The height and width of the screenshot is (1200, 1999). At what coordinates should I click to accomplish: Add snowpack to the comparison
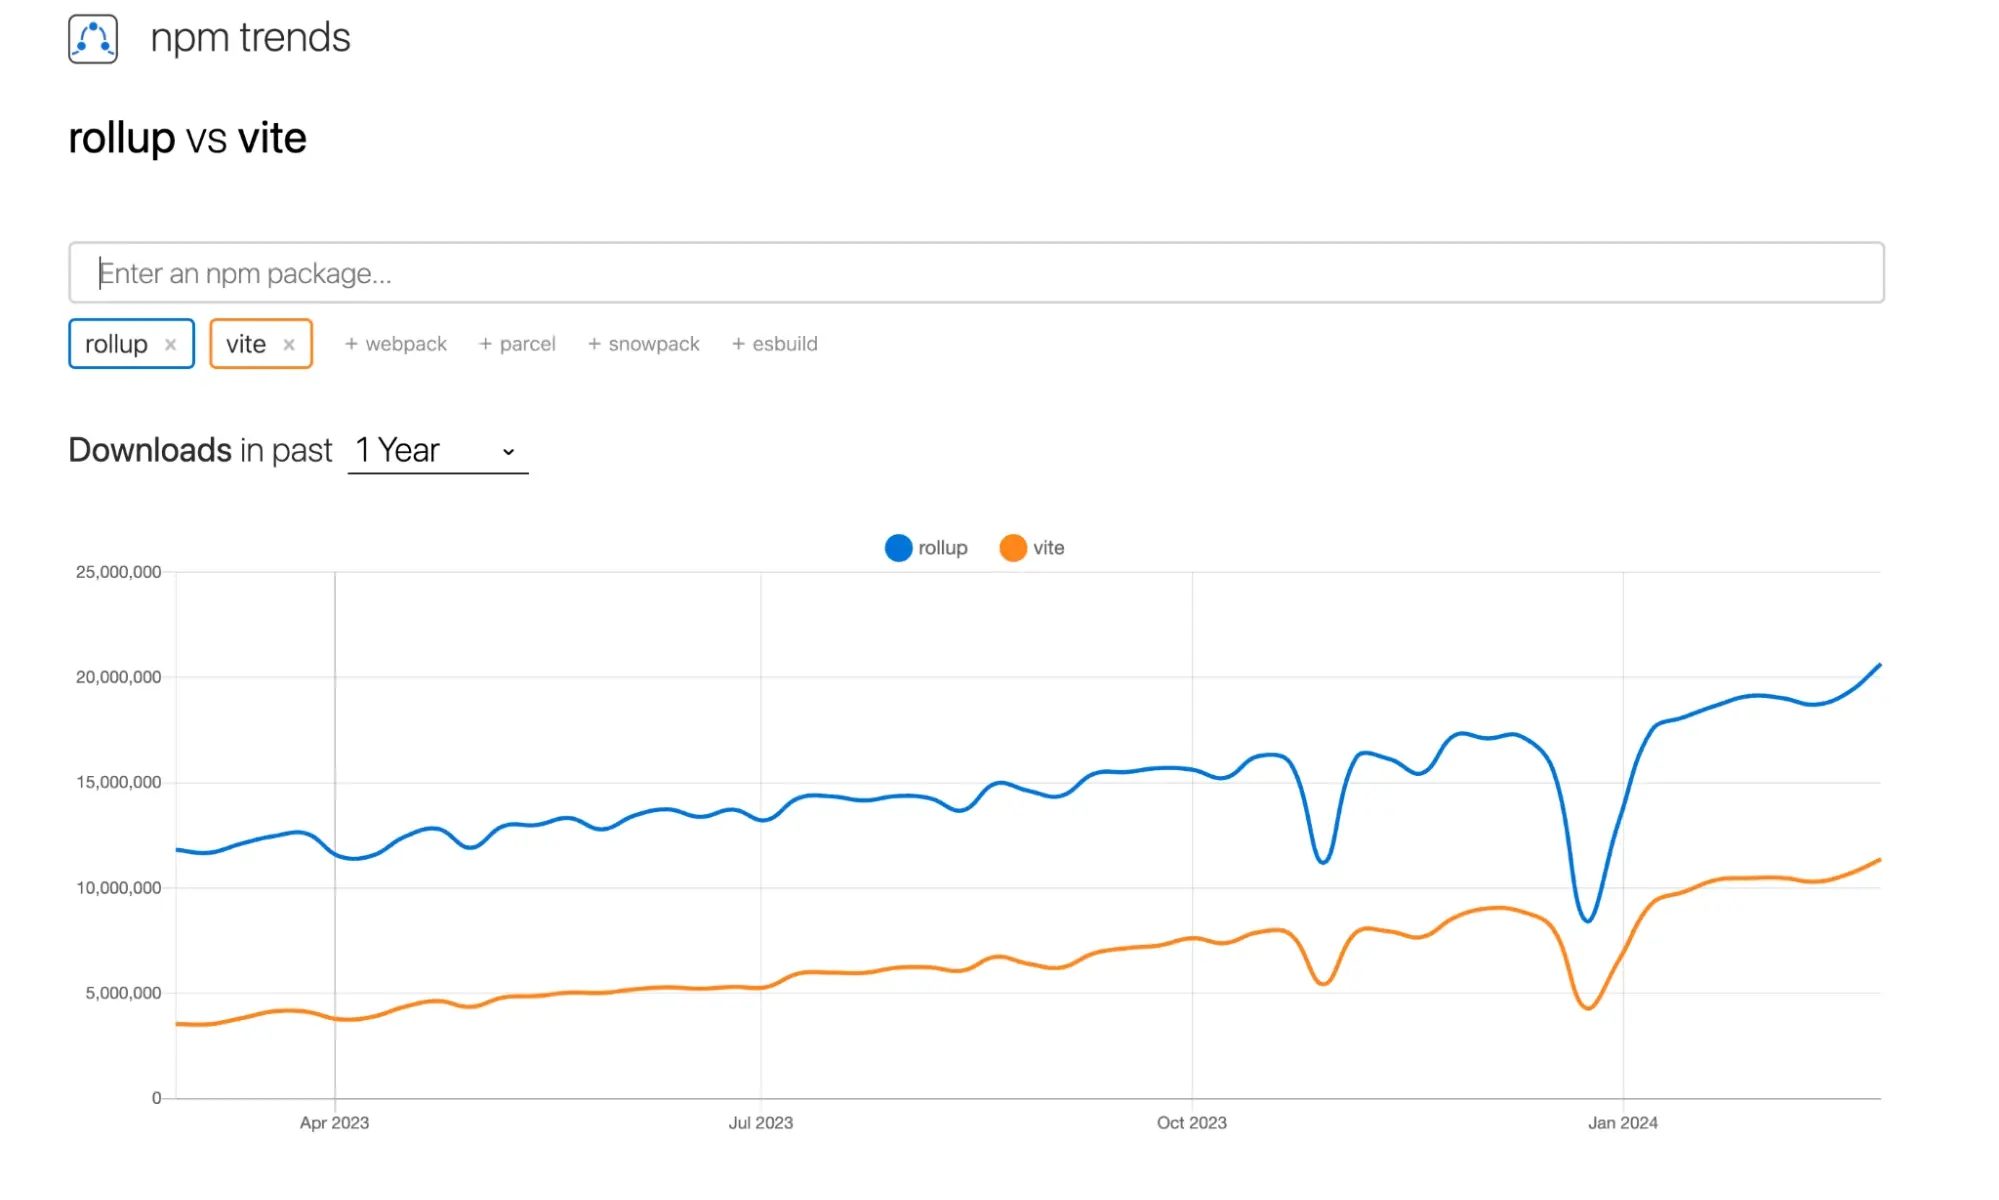click(x=643, y=344)
